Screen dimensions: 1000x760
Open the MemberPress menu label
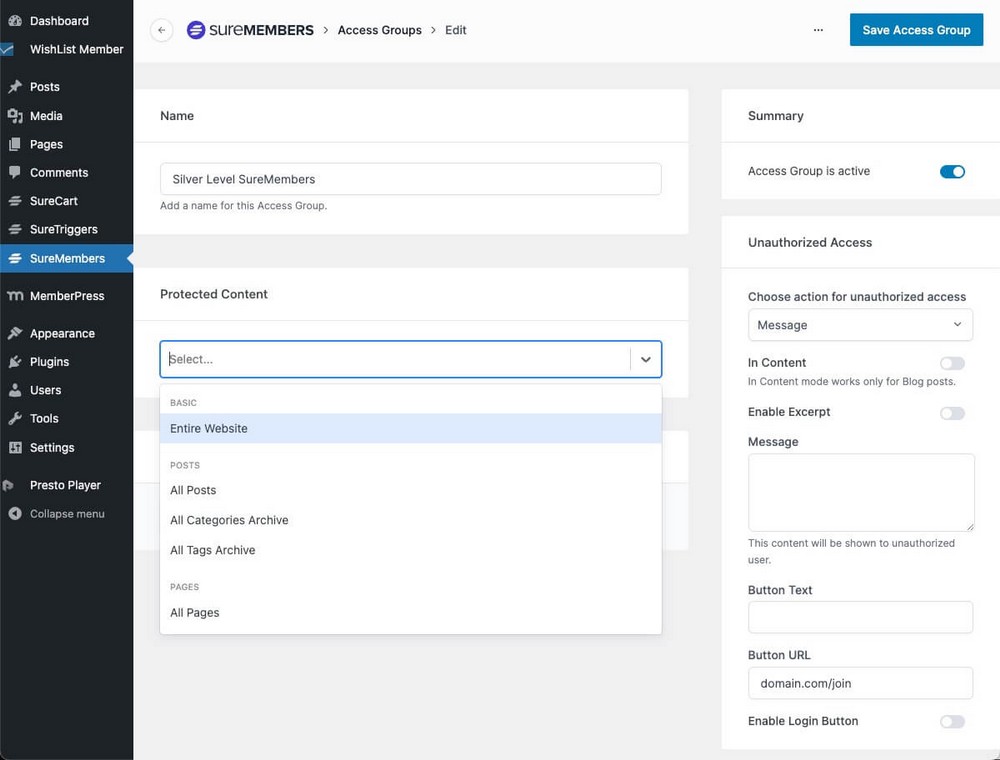67,296
